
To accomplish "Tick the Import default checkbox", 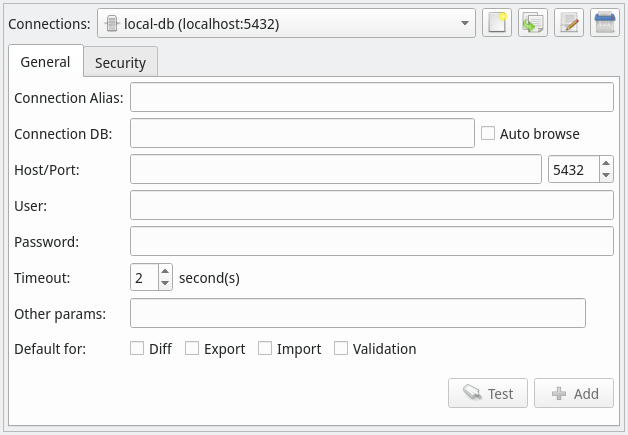I will [x=265, y=348].
